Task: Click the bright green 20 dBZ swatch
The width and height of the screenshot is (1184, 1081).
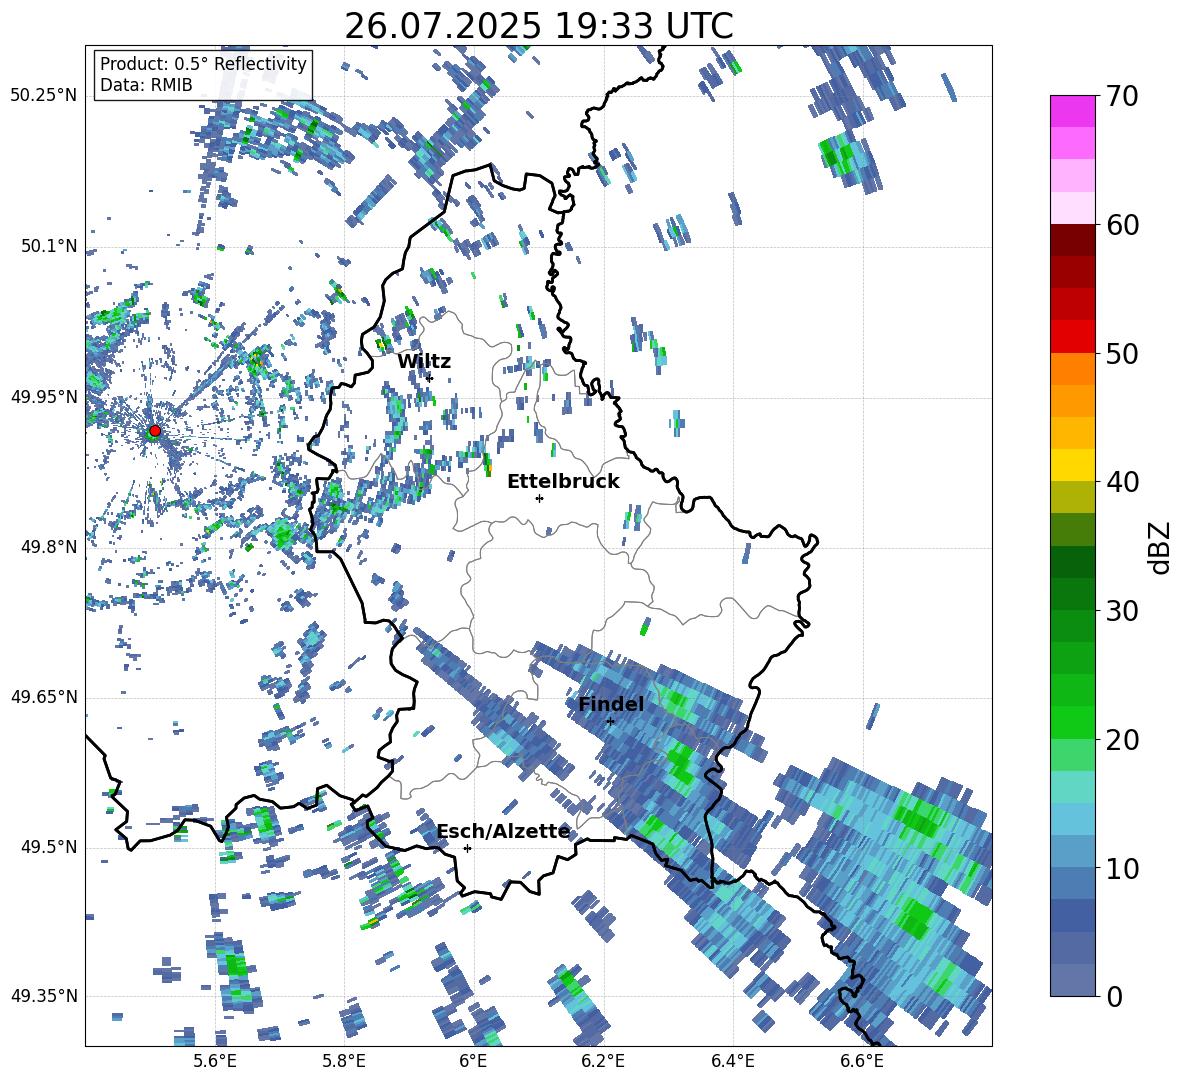Action: (x=1072, y=722)
